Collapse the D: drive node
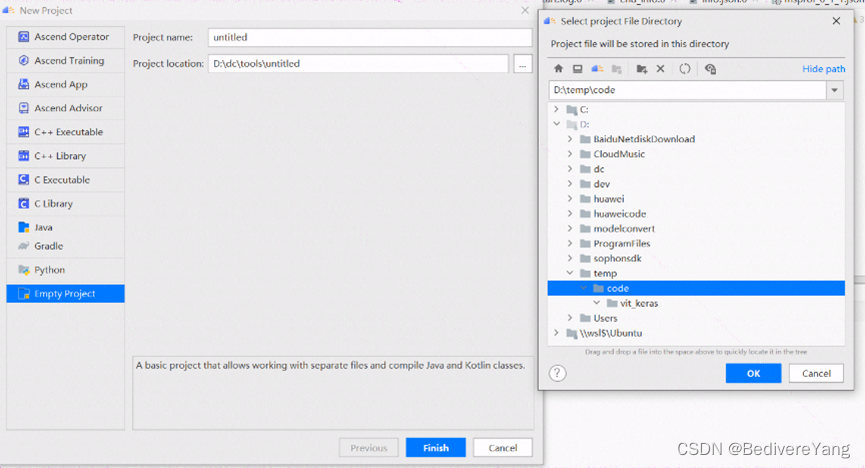This screenshot has height=468, width=865. coord(556,124)
